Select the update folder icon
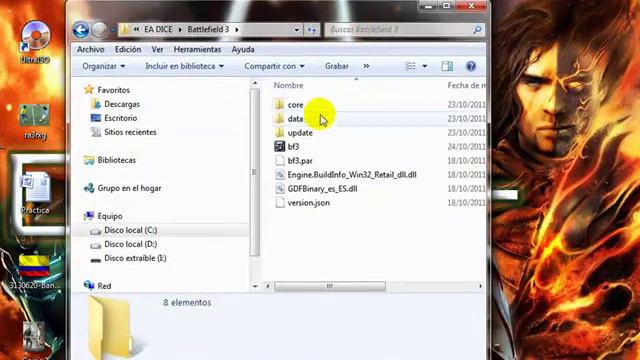This screenshot has height=360, width=640. 280,133
